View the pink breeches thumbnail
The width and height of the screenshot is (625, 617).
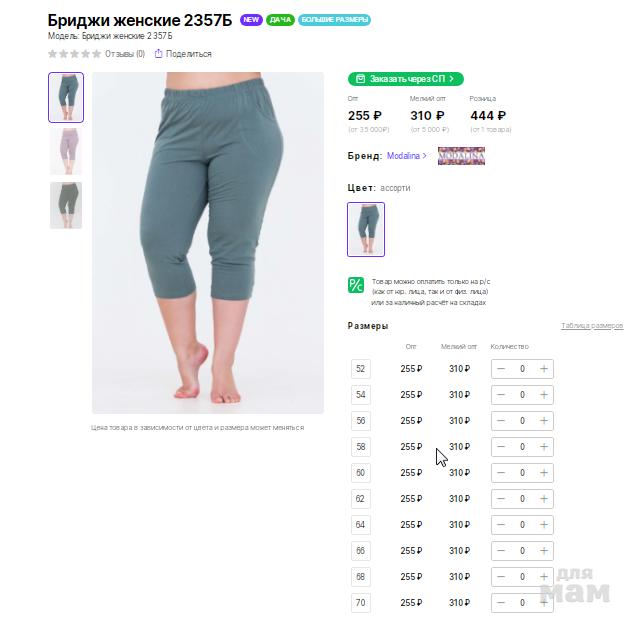[x=66, y=151]
